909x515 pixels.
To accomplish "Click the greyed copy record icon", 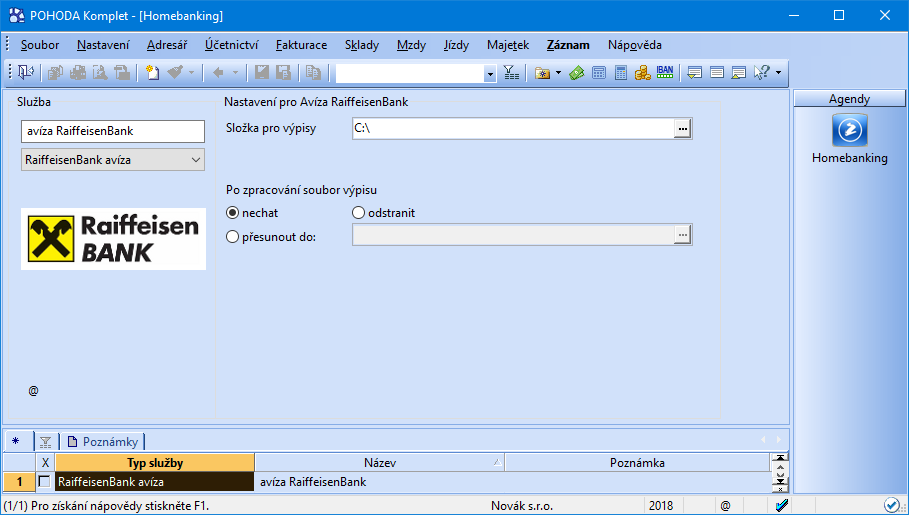I will click(313, 72).
